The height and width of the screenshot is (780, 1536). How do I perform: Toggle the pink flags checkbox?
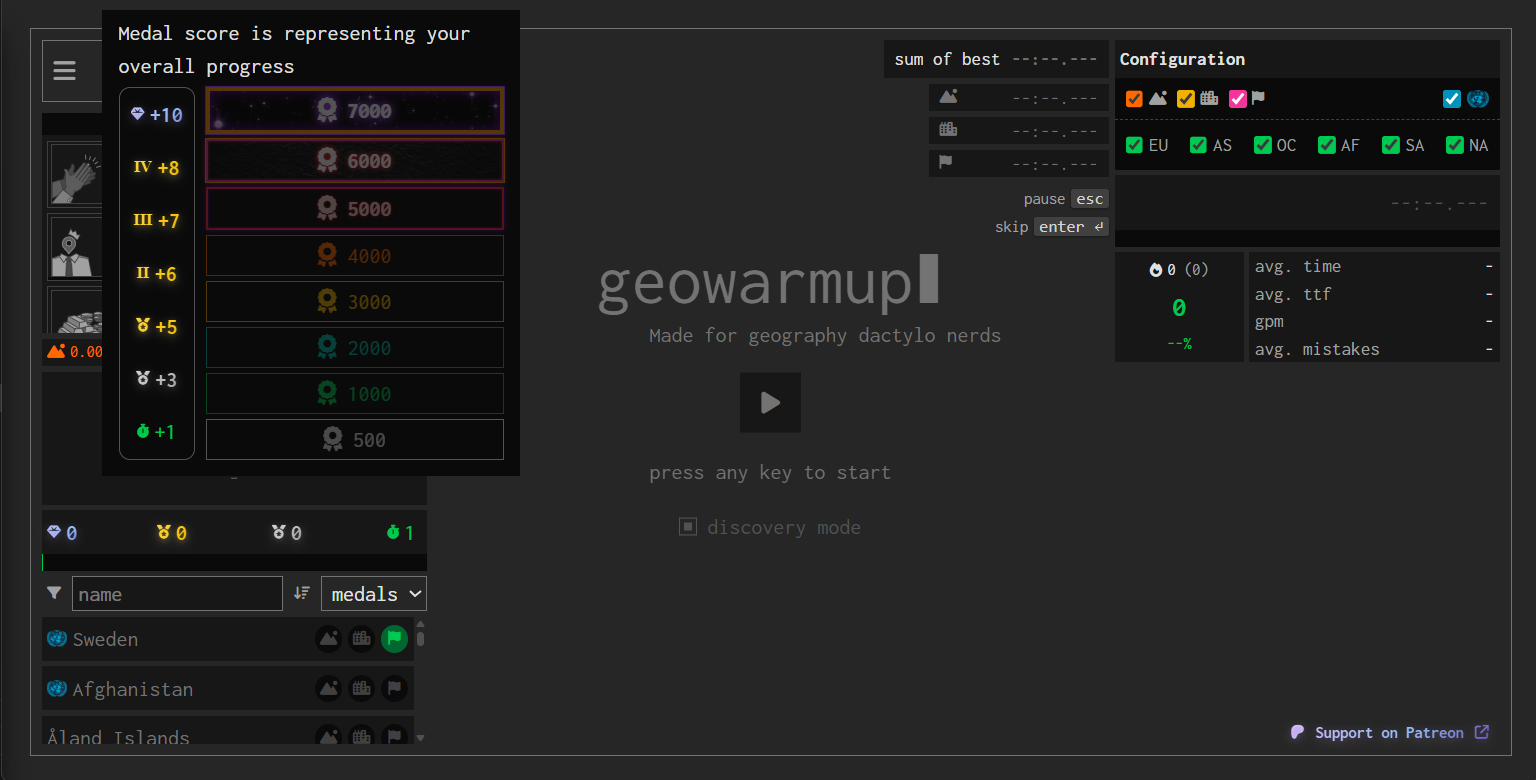[x=1238, y=98]
